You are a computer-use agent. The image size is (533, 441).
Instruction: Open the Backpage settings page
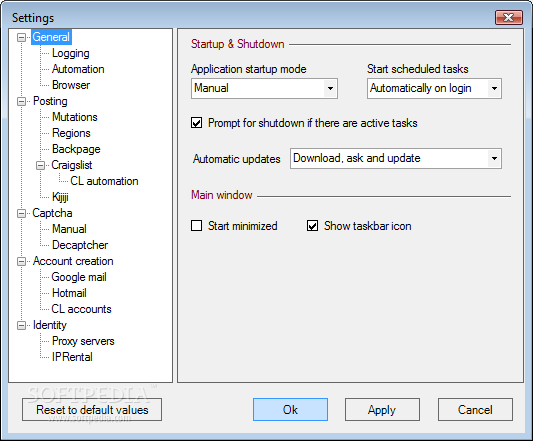pyautogui.click(x=76, y=149)
